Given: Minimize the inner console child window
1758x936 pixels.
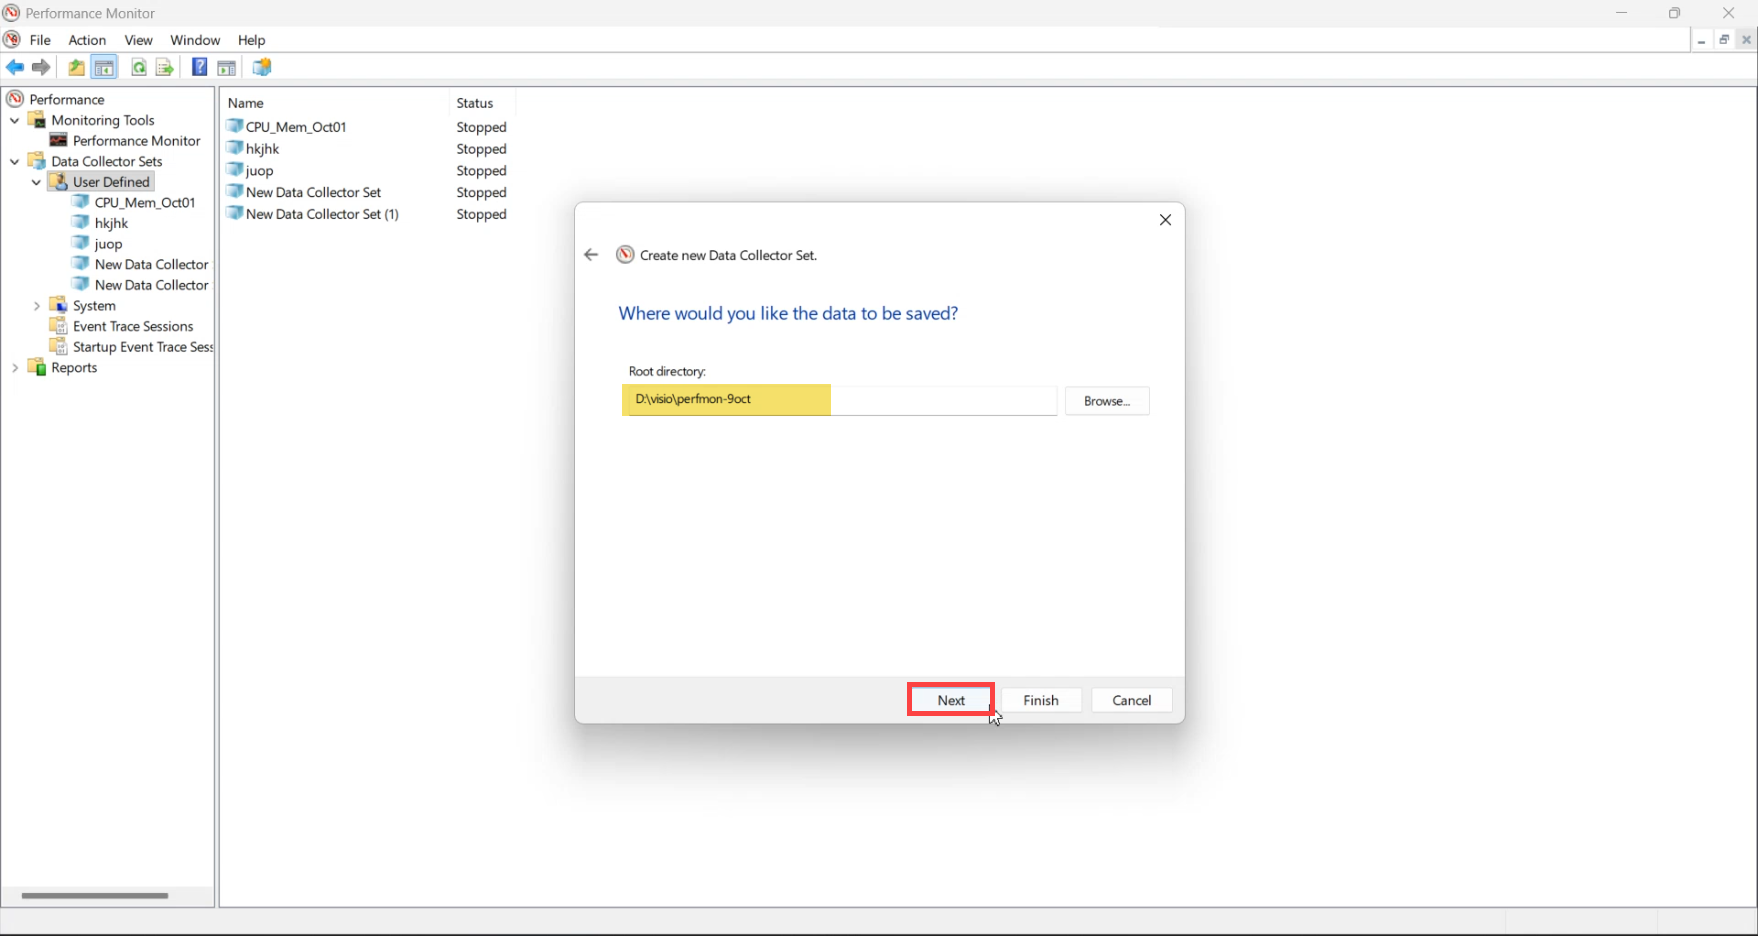Looking at the screenshot, I should [1701, 40].
